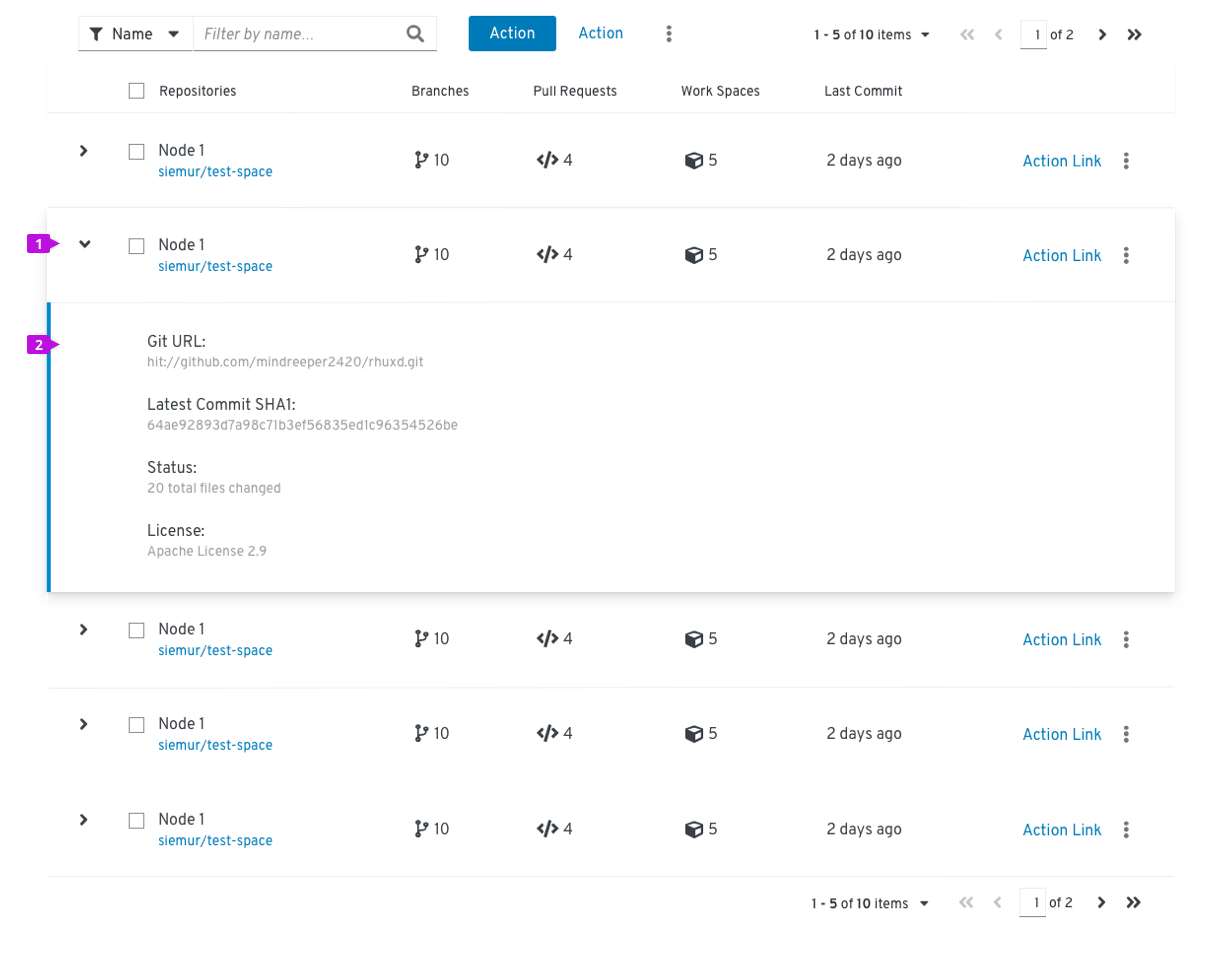Screen dimensions: 1209x954
Task: Click the branches icon in the third row
Action: tap(421, 639)
